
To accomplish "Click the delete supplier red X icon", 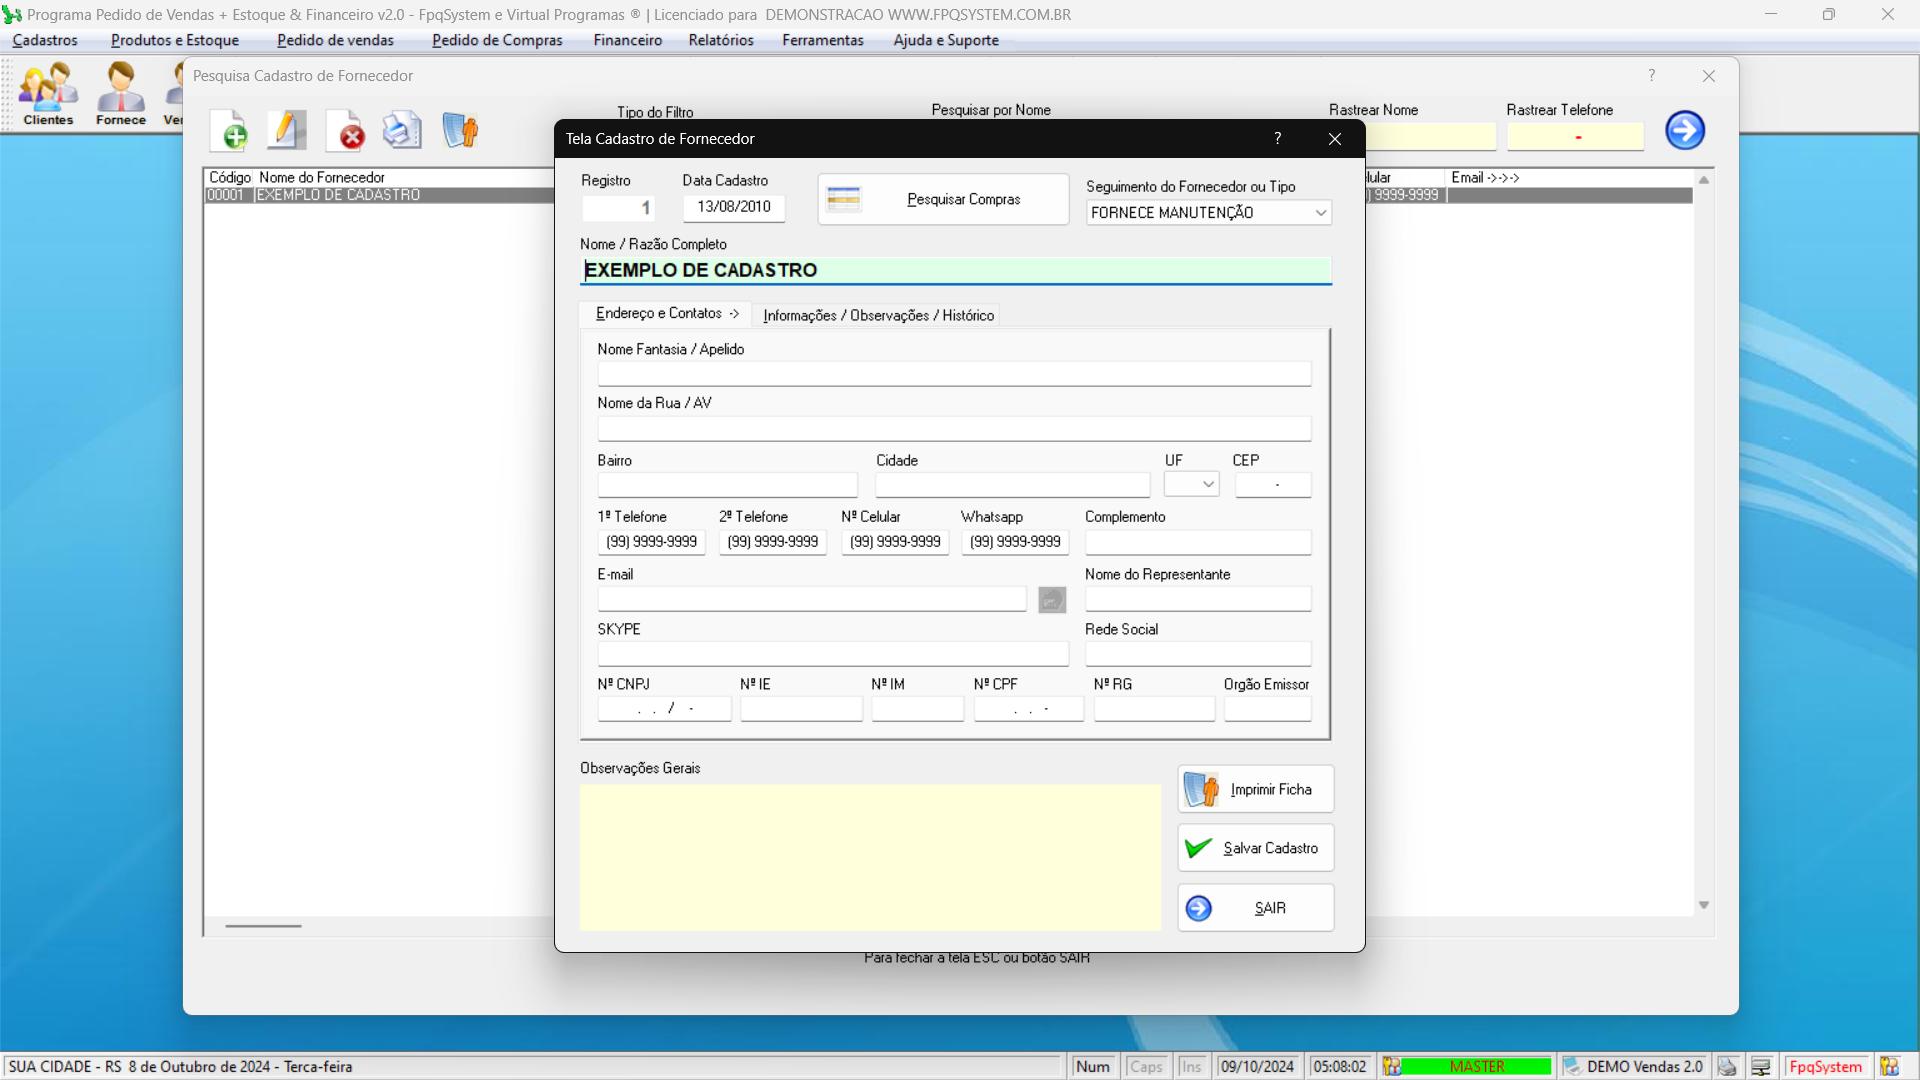I will coord(346,131).
